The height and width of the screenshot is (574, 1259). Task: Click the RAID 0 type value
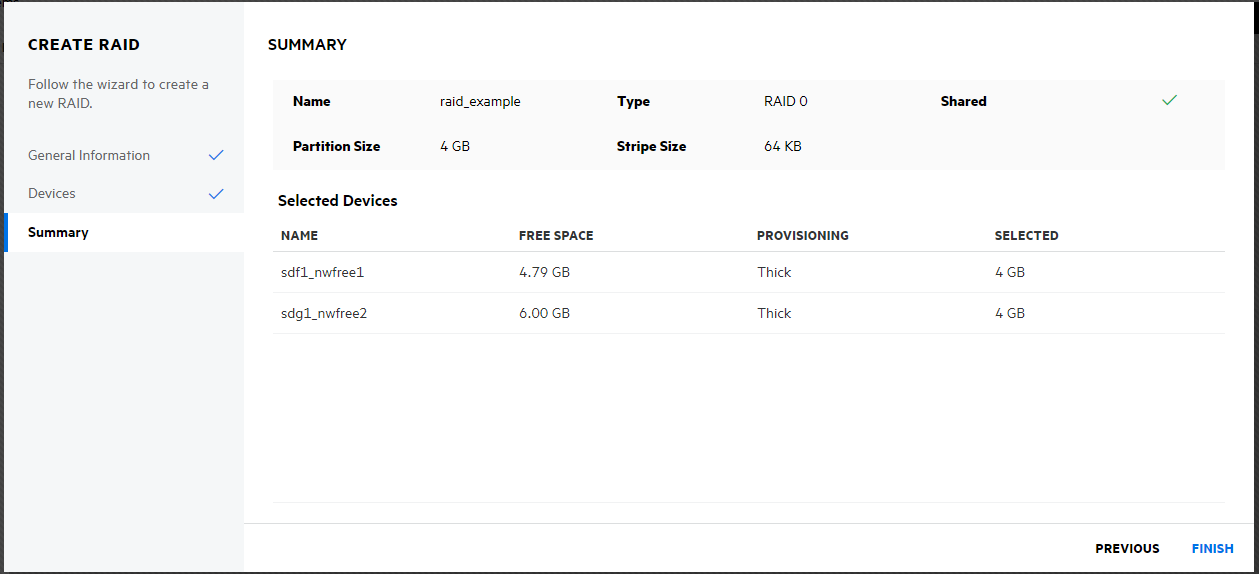click(785, 101)
